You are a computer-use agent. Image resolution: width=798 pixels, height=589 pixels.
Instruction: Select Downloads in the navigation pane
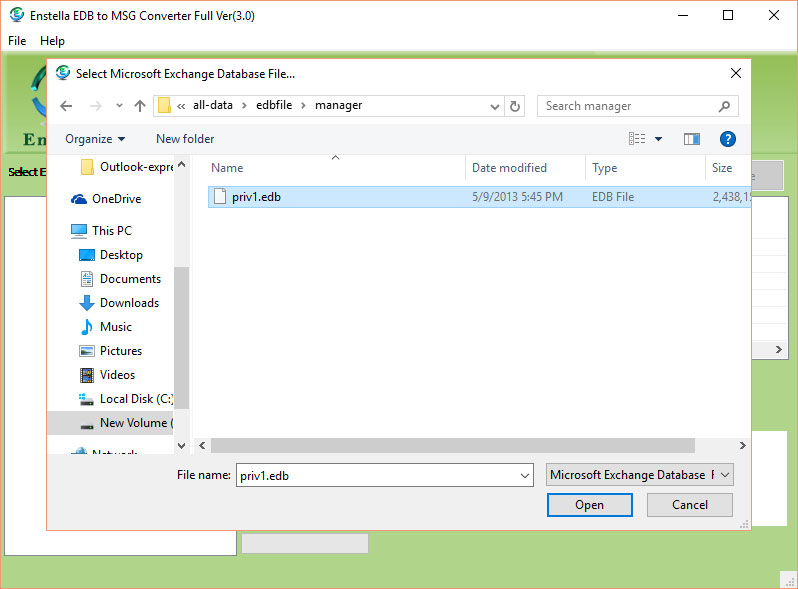[129, 303]
